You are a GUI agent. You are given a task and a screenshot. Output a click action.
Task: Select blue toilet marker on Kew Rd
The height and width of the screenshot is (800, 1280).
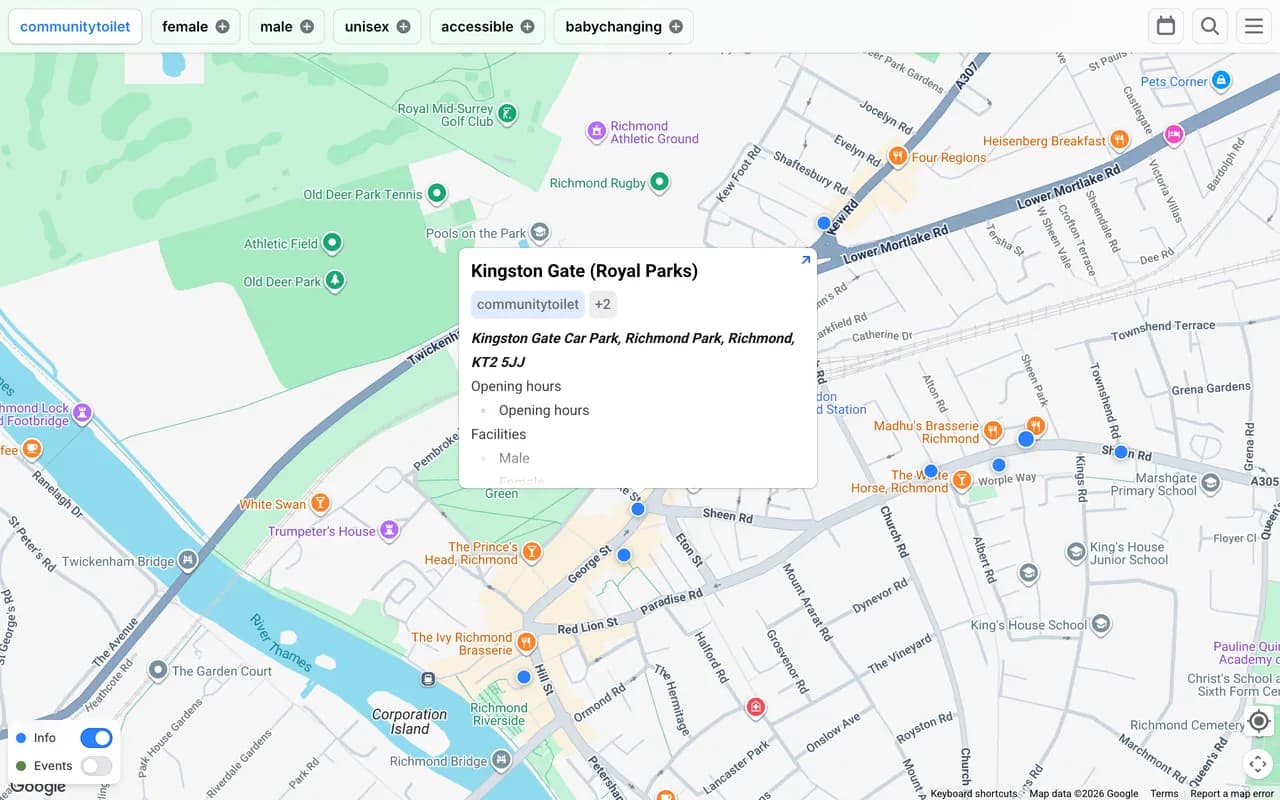(824, 223)
